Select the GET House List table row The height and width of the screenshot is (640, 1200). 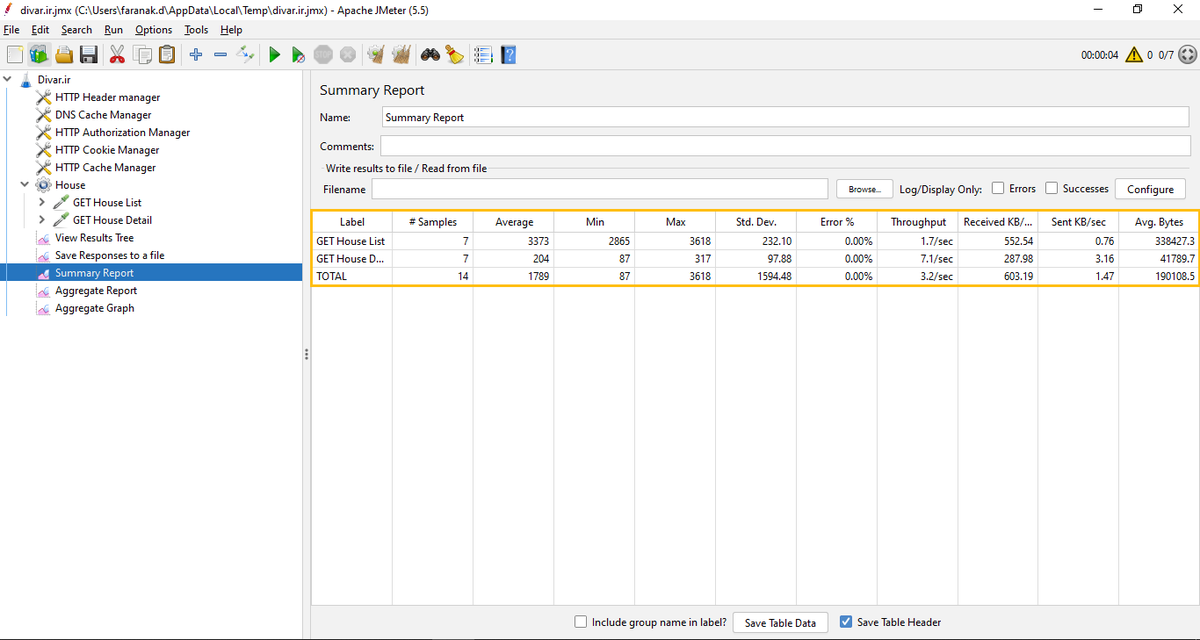pyautogui.click(x=755, y=241)
